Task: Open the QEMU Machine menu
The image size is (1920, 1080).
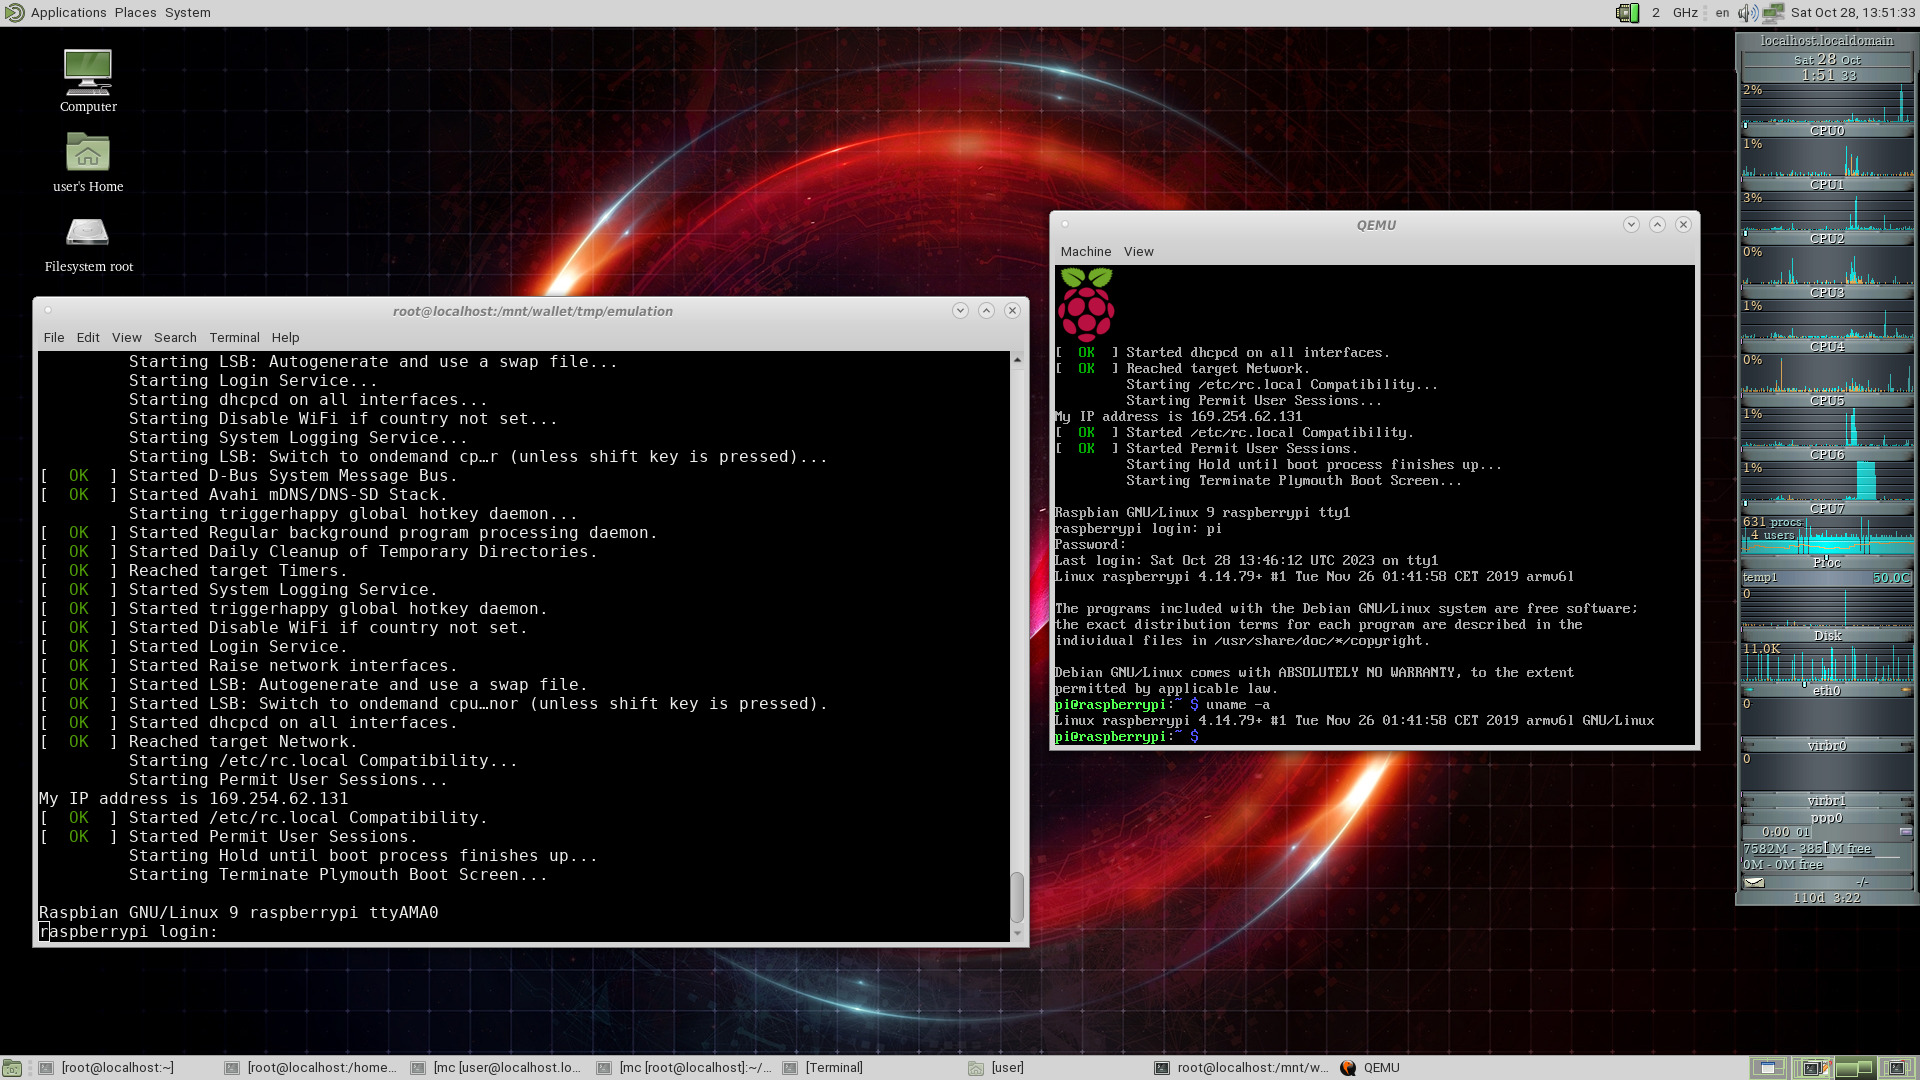Action: 1085,252
